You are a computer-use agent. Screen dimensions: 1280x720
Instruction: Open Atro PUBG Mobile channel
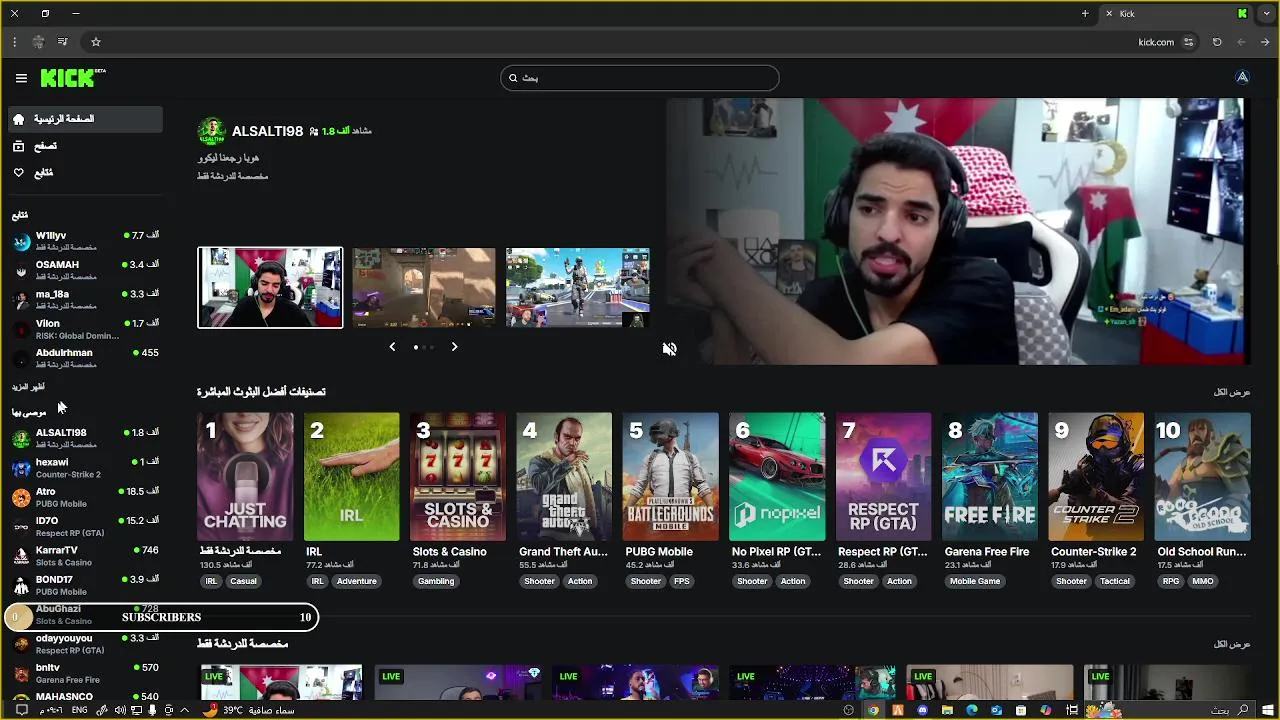84,497
